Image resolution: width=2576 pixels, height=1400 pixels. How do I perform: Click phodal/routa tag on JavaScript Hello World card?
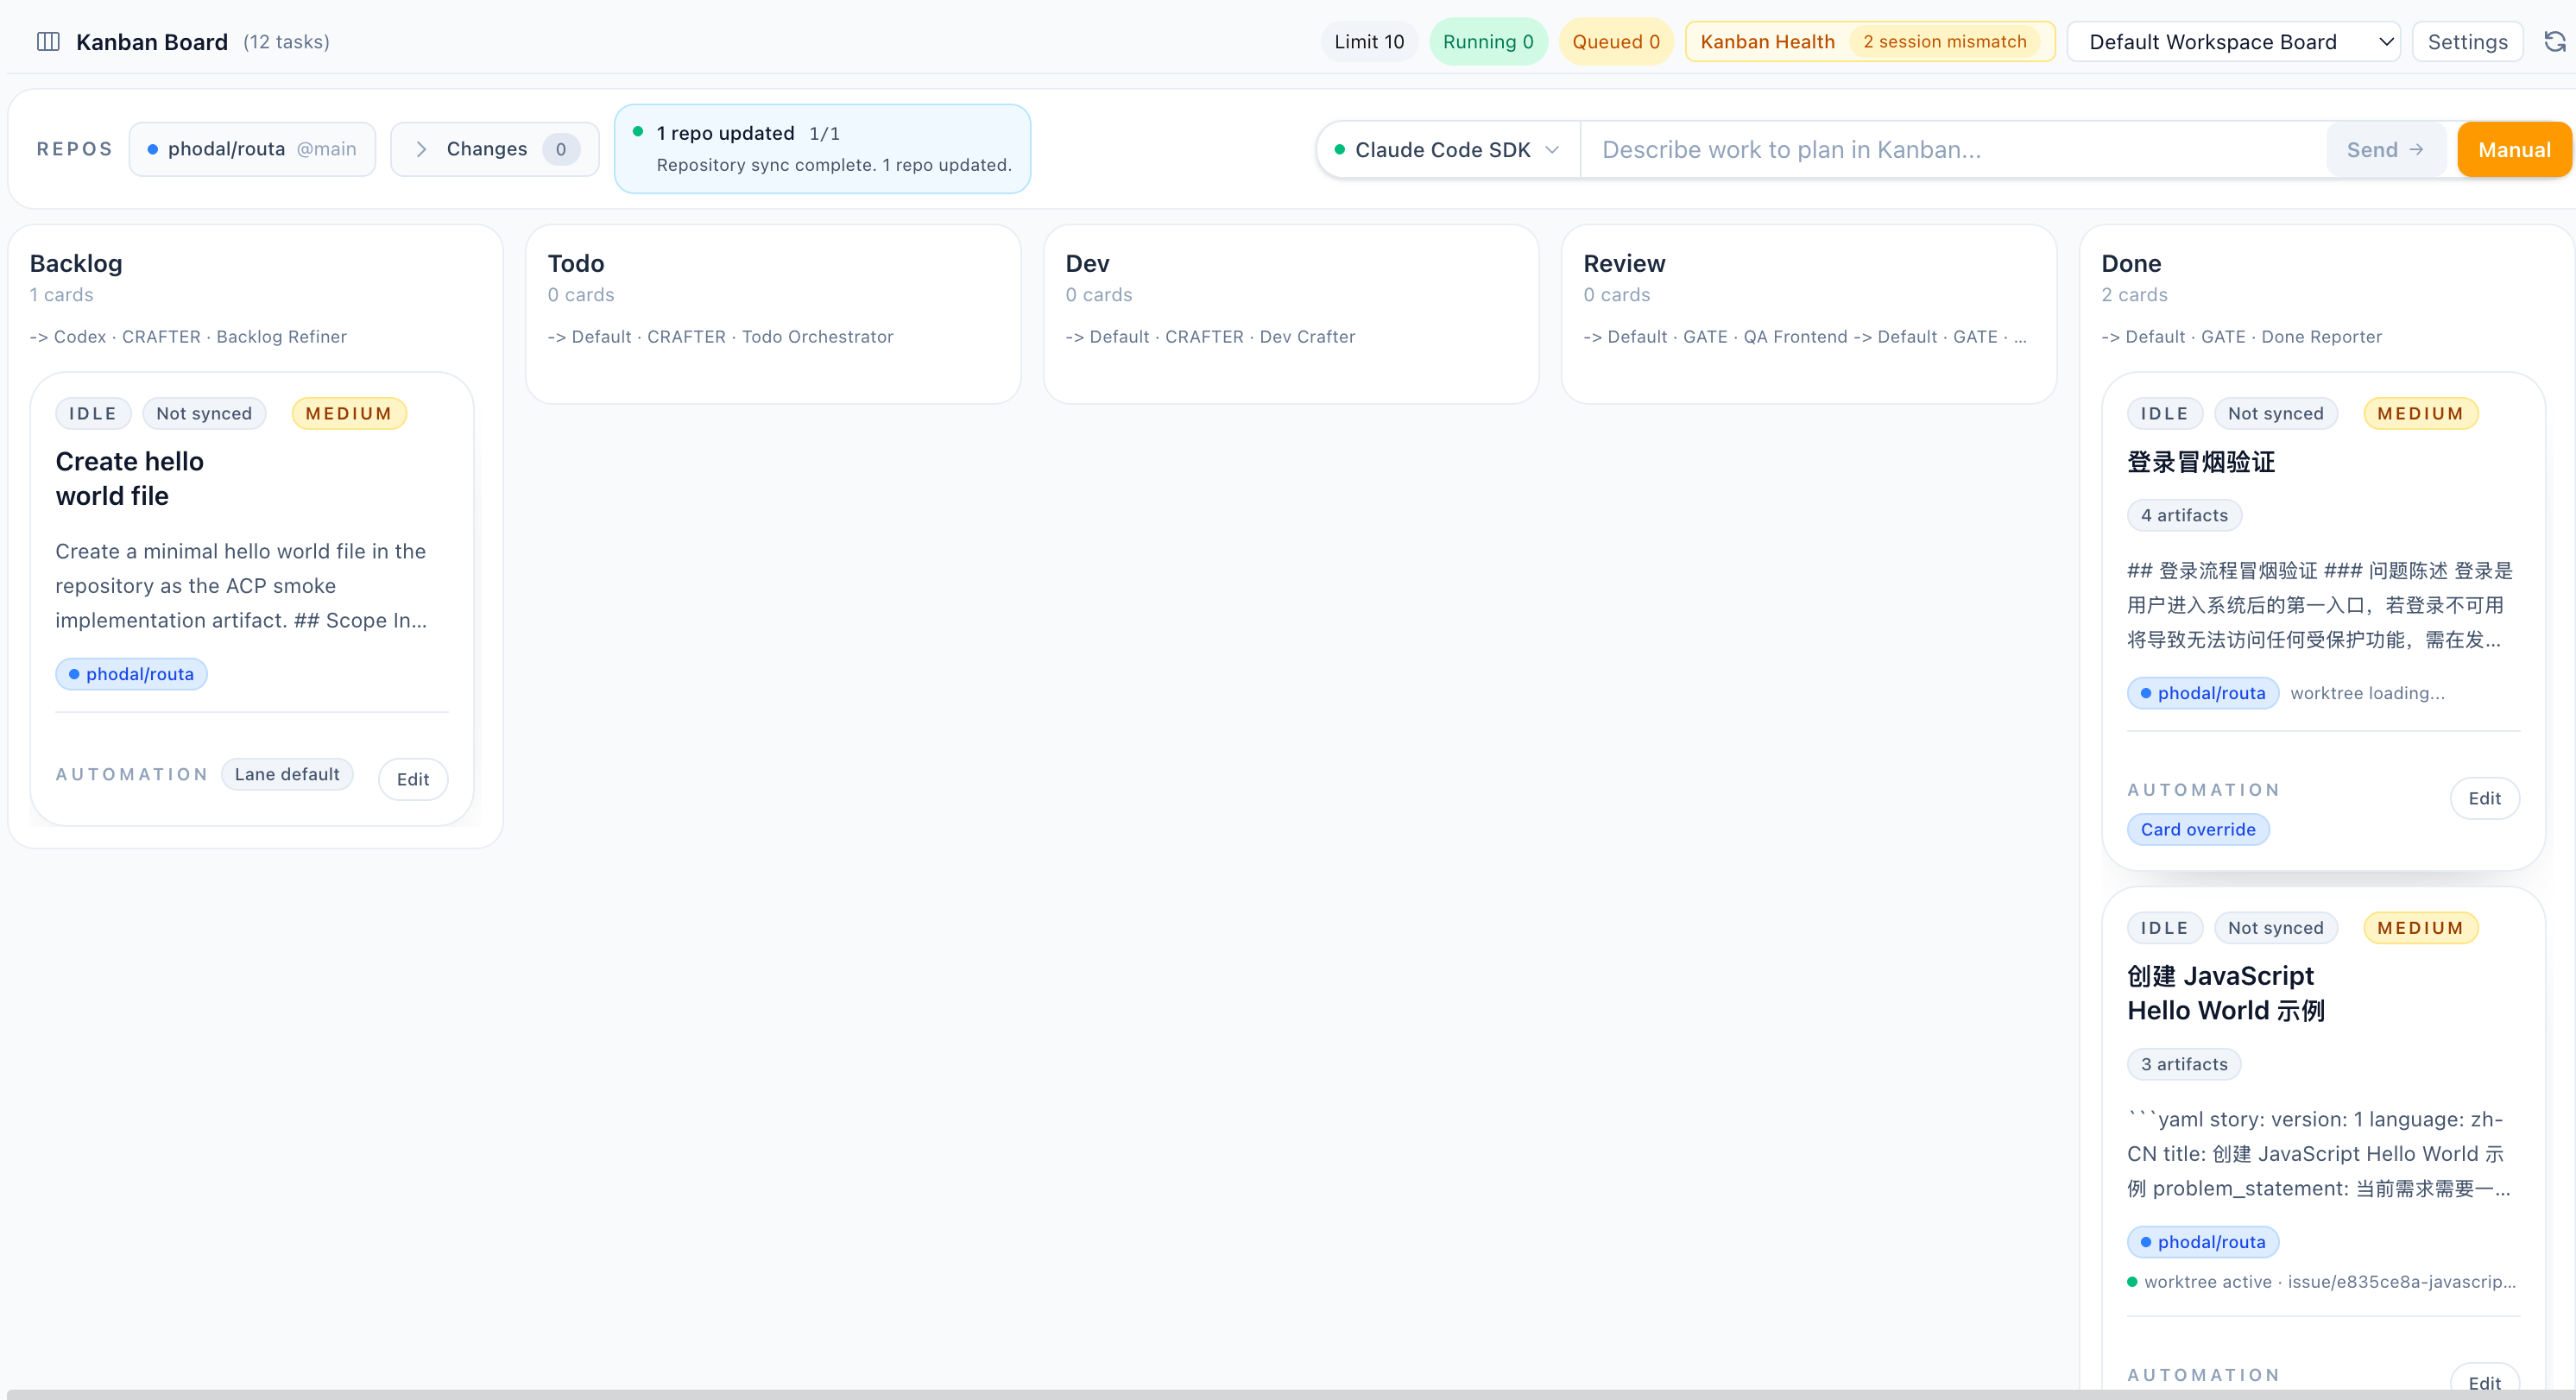[x=2203, y=1242]
